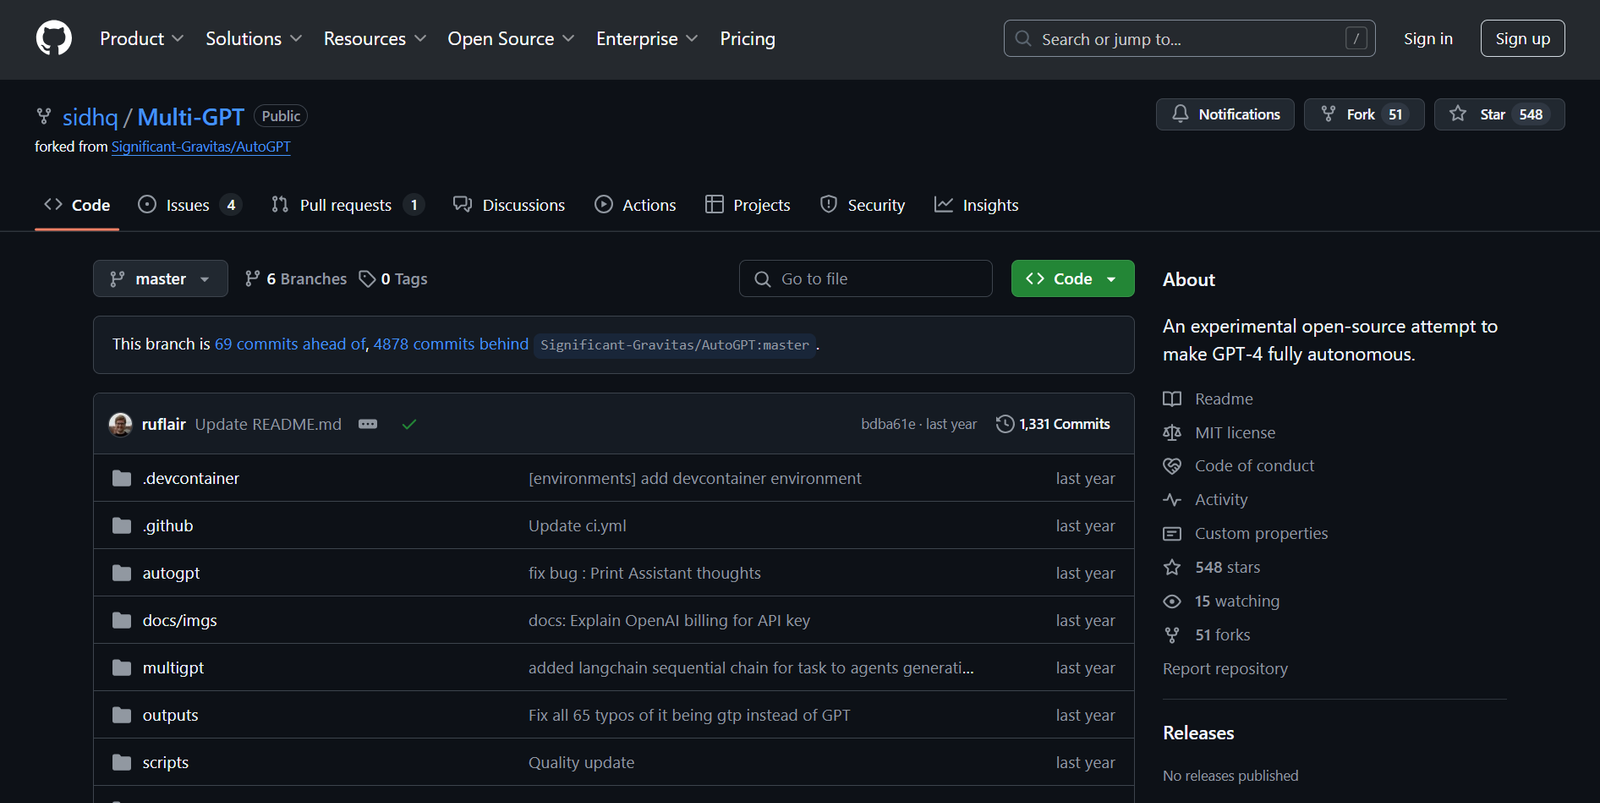Open the 69 commits ahead of link

[290, 344]
